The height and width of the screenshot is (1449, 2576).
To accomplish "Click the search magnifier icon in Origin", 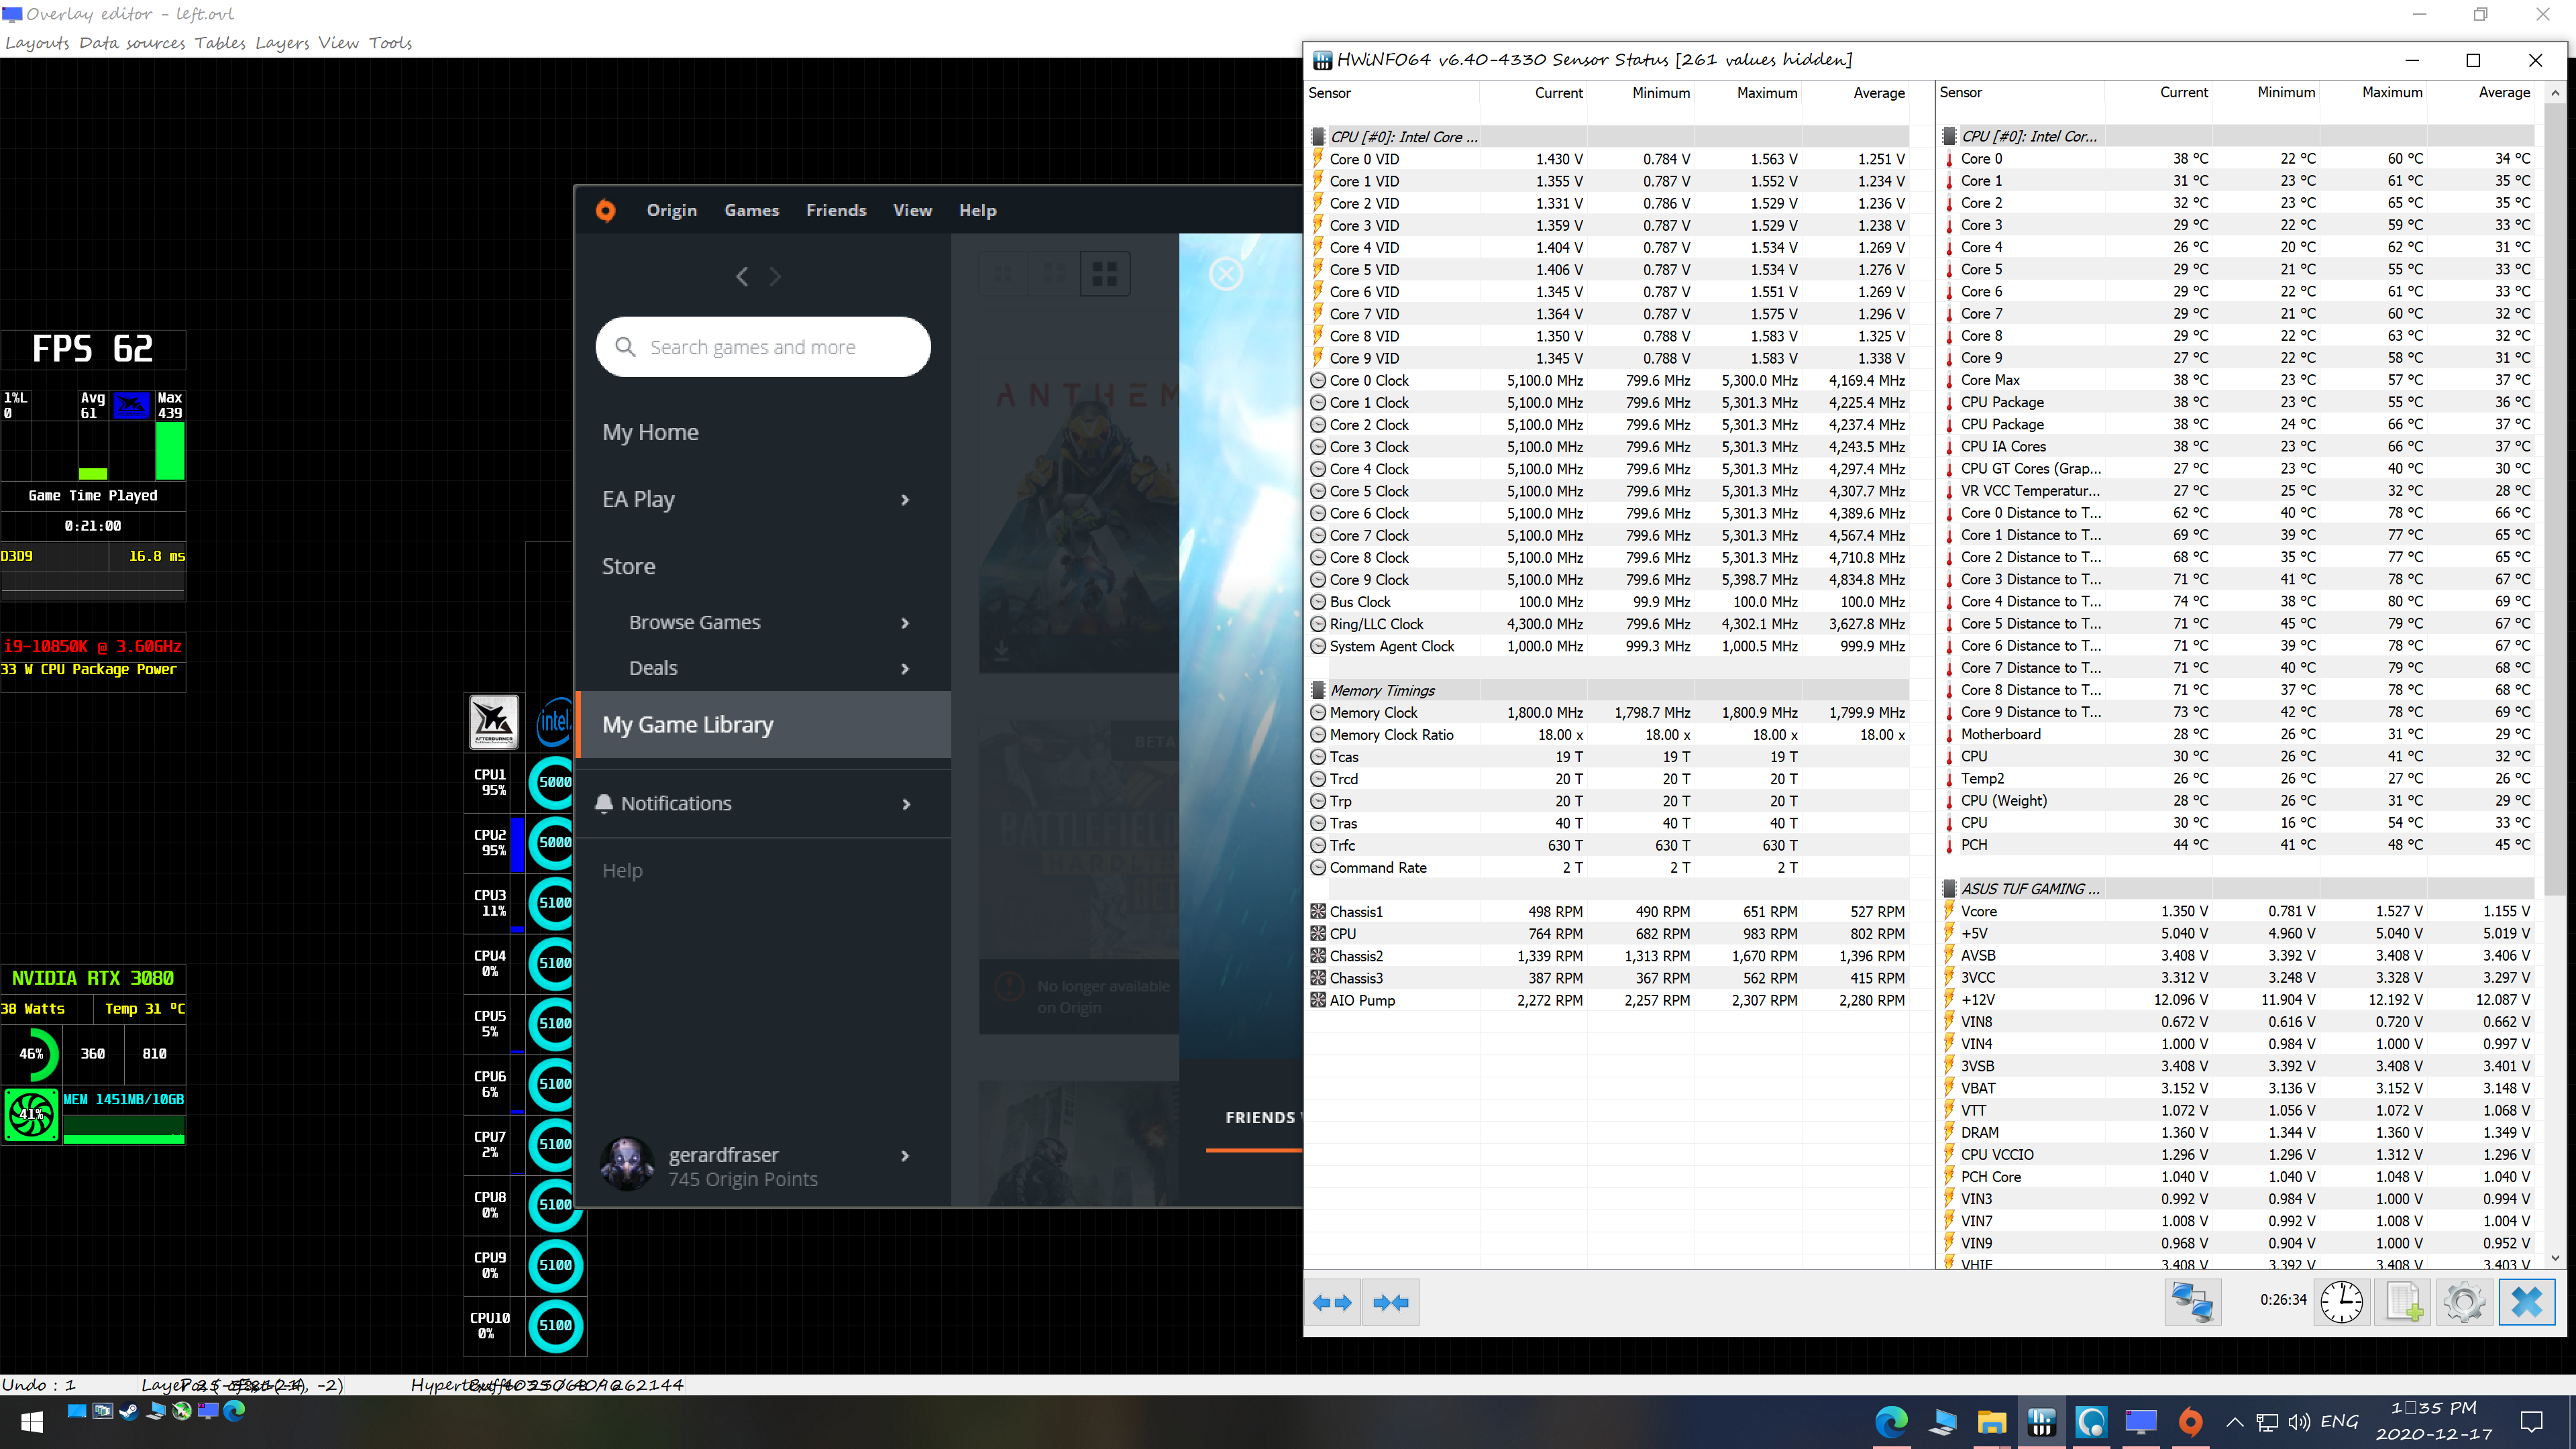I will 626,347.
